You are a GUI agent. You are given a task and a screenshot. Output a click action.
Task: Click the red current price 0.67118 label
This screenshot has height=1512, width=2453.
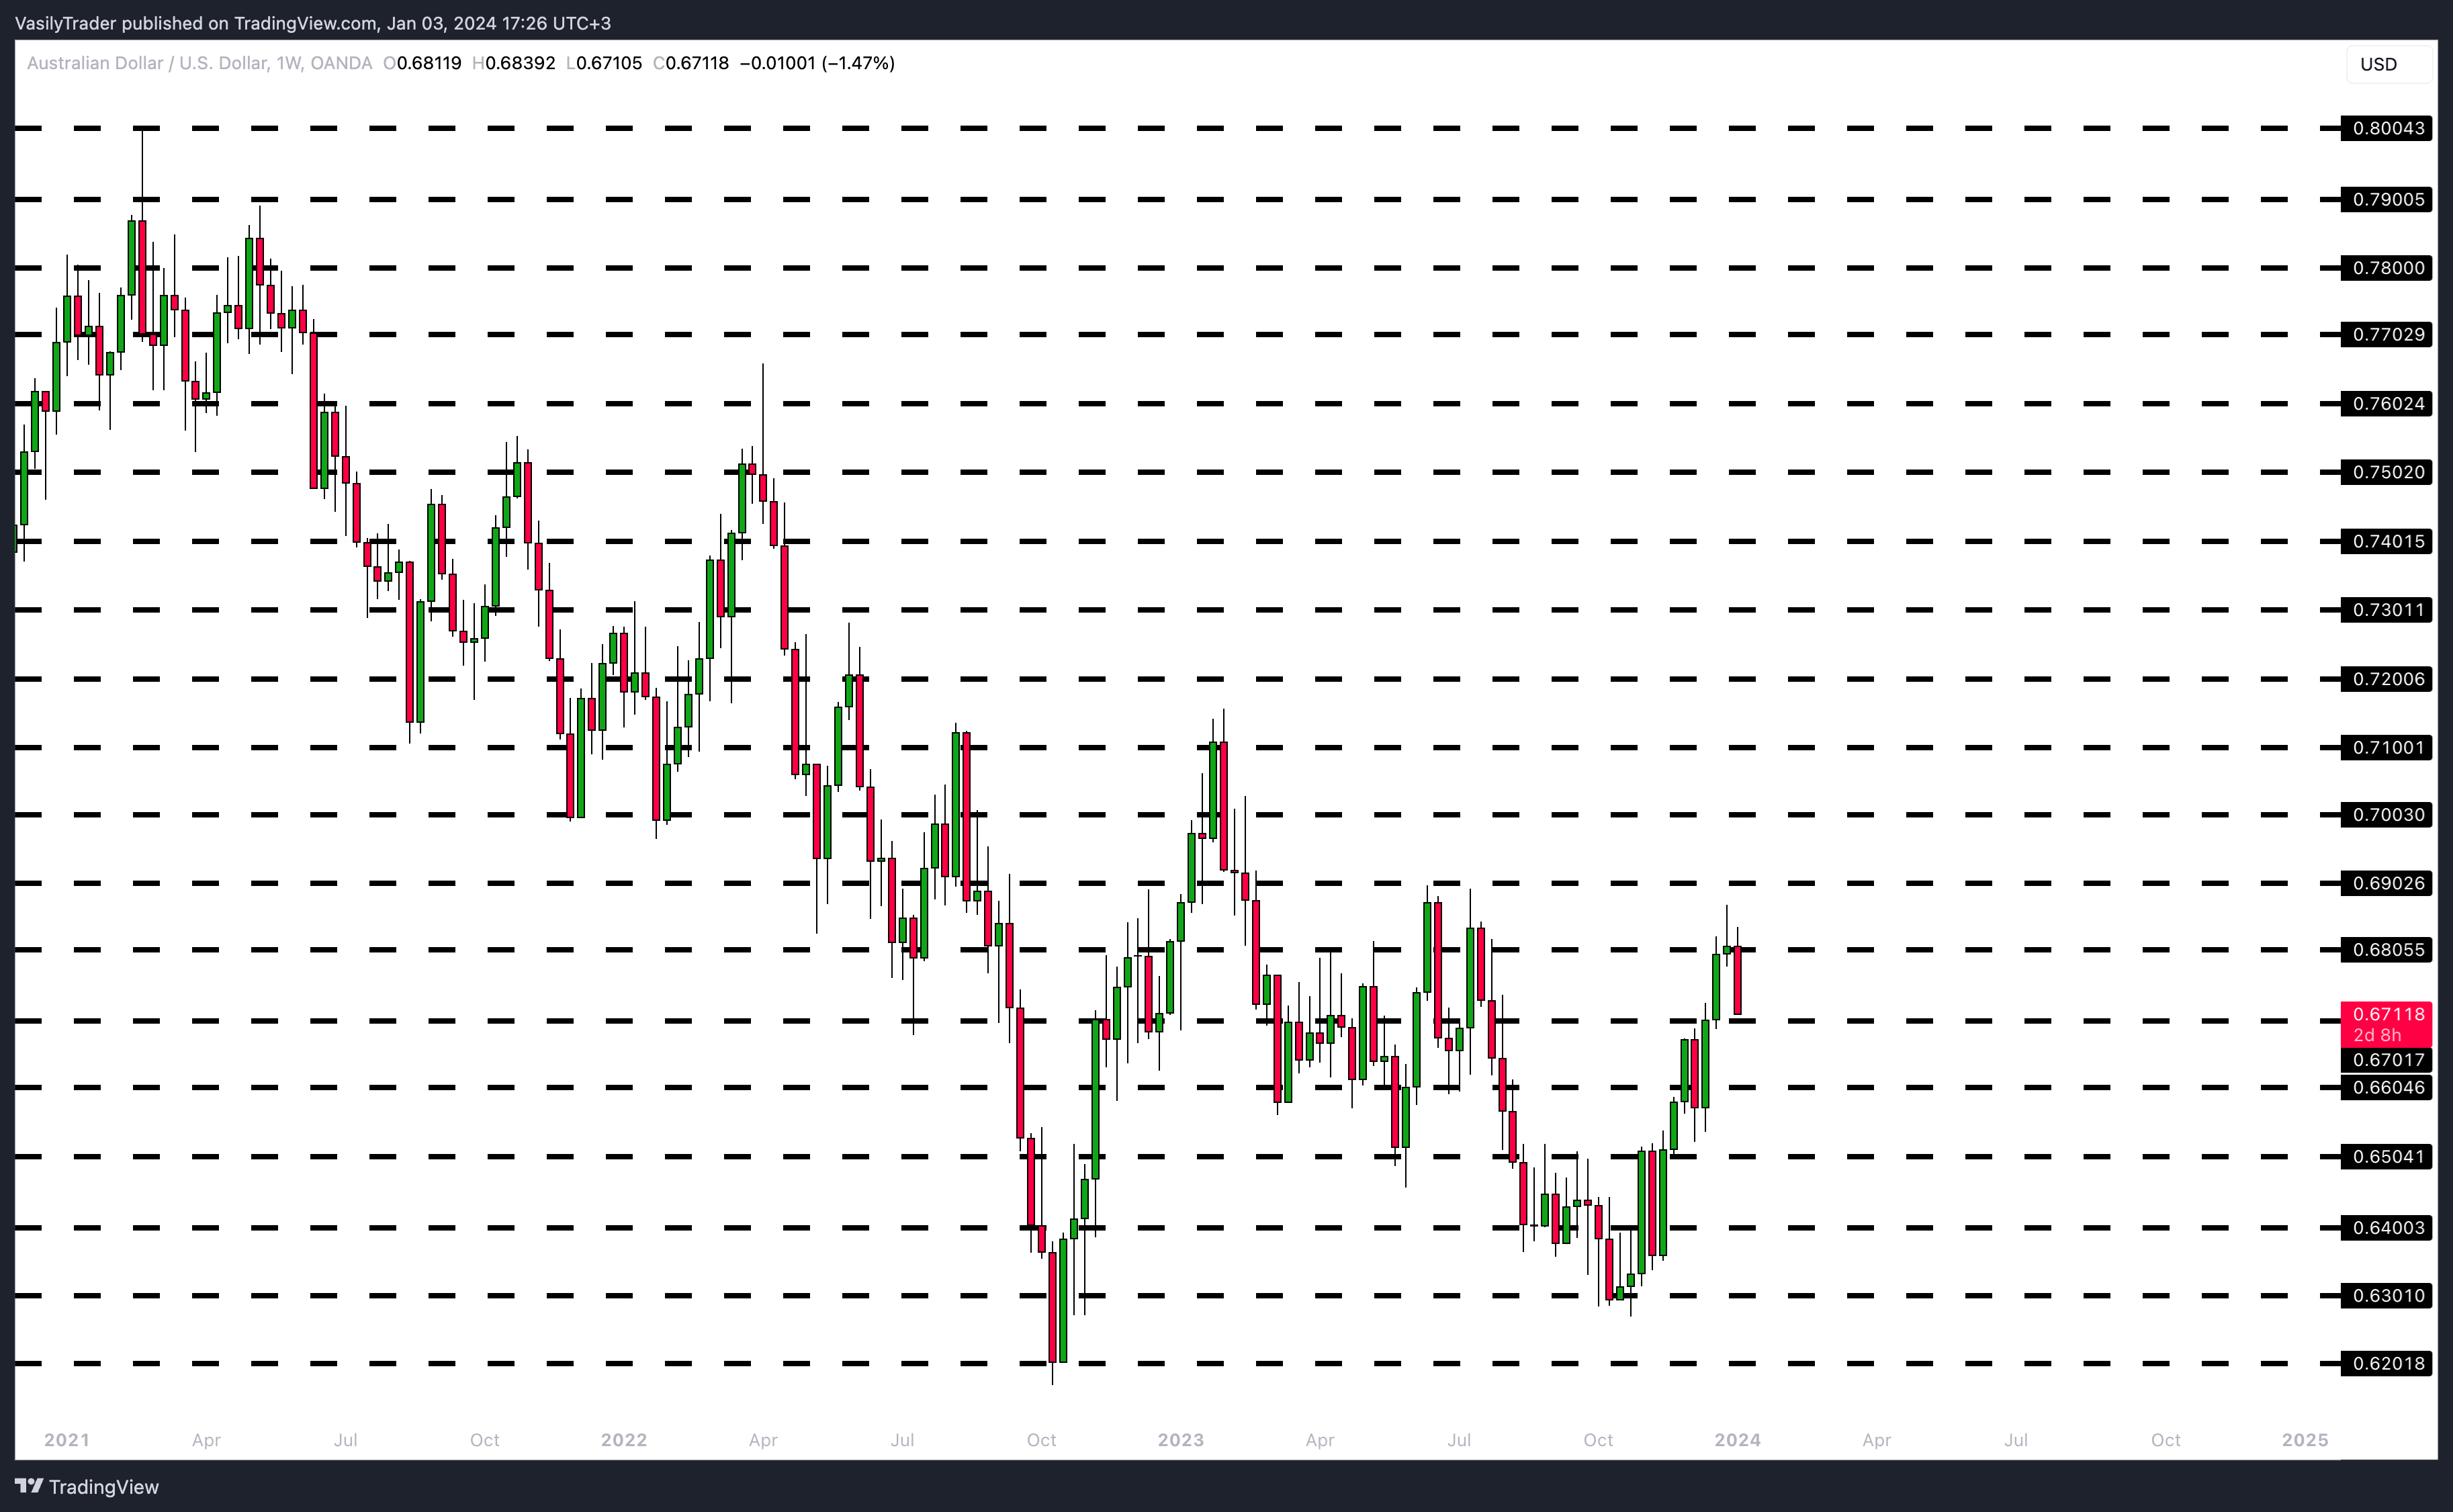[2386, 1024]
